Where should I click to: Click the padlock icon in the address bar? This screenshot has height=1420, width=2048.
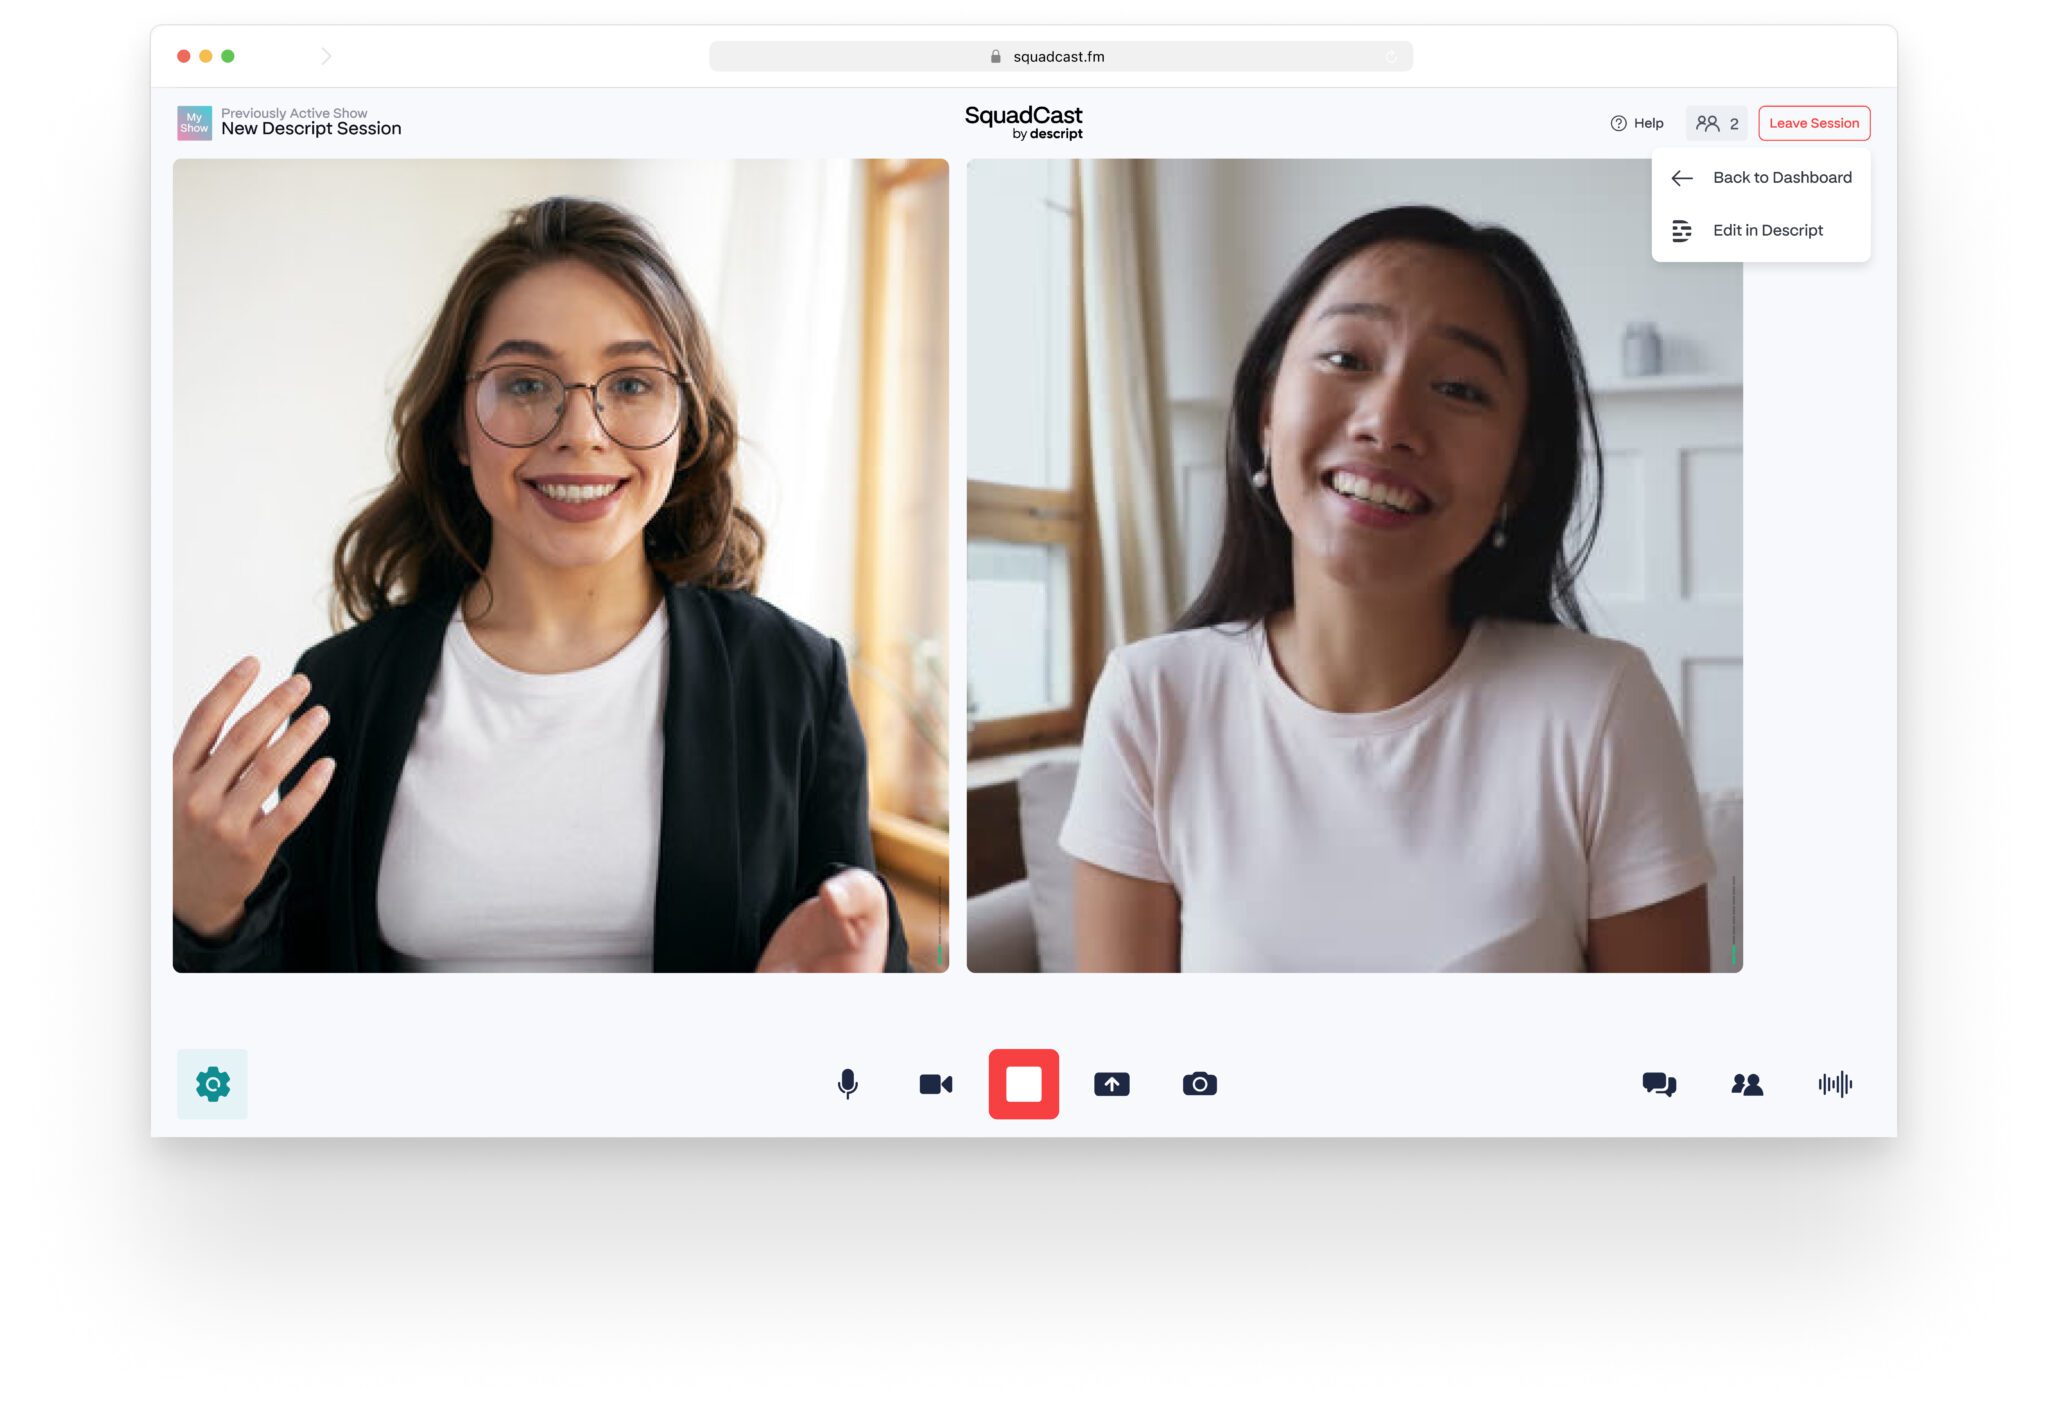point(994,57)
